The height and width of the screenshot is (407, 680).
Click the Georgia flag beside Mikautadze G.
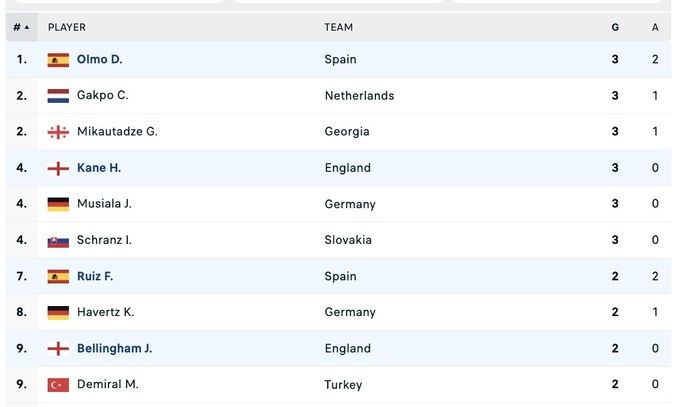pyautogui.click(x=58, y=132)
